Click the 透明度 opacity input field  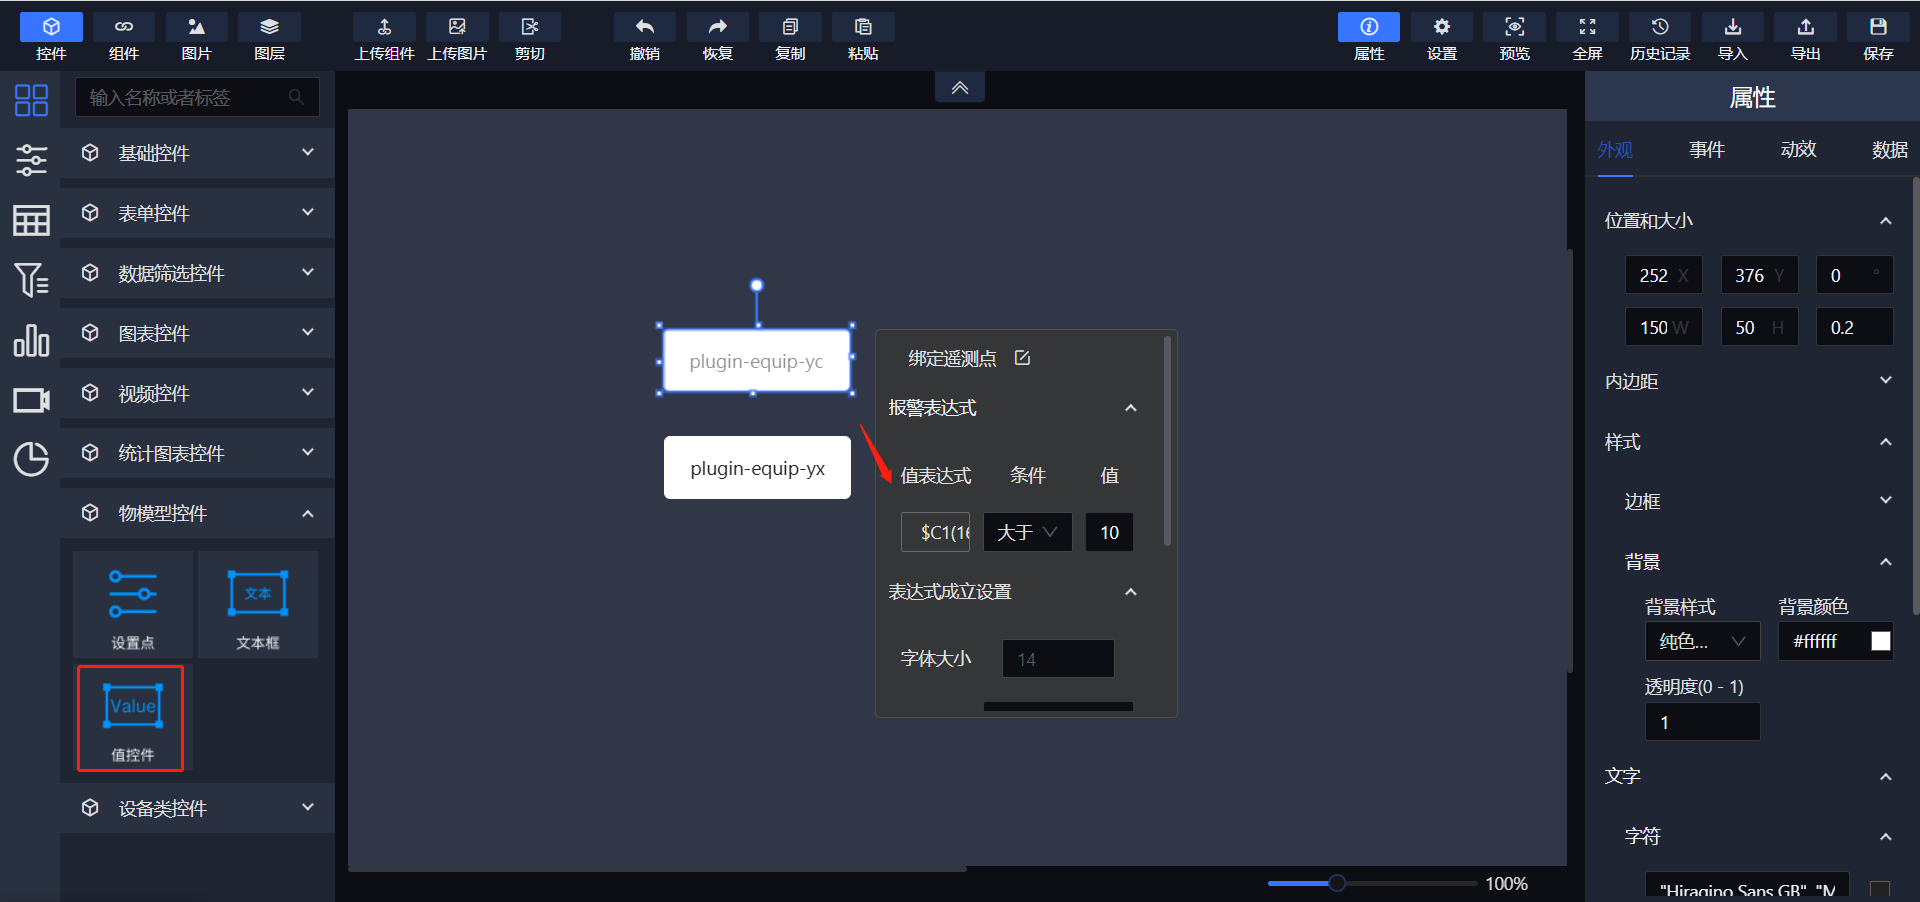click(1703, 722)
